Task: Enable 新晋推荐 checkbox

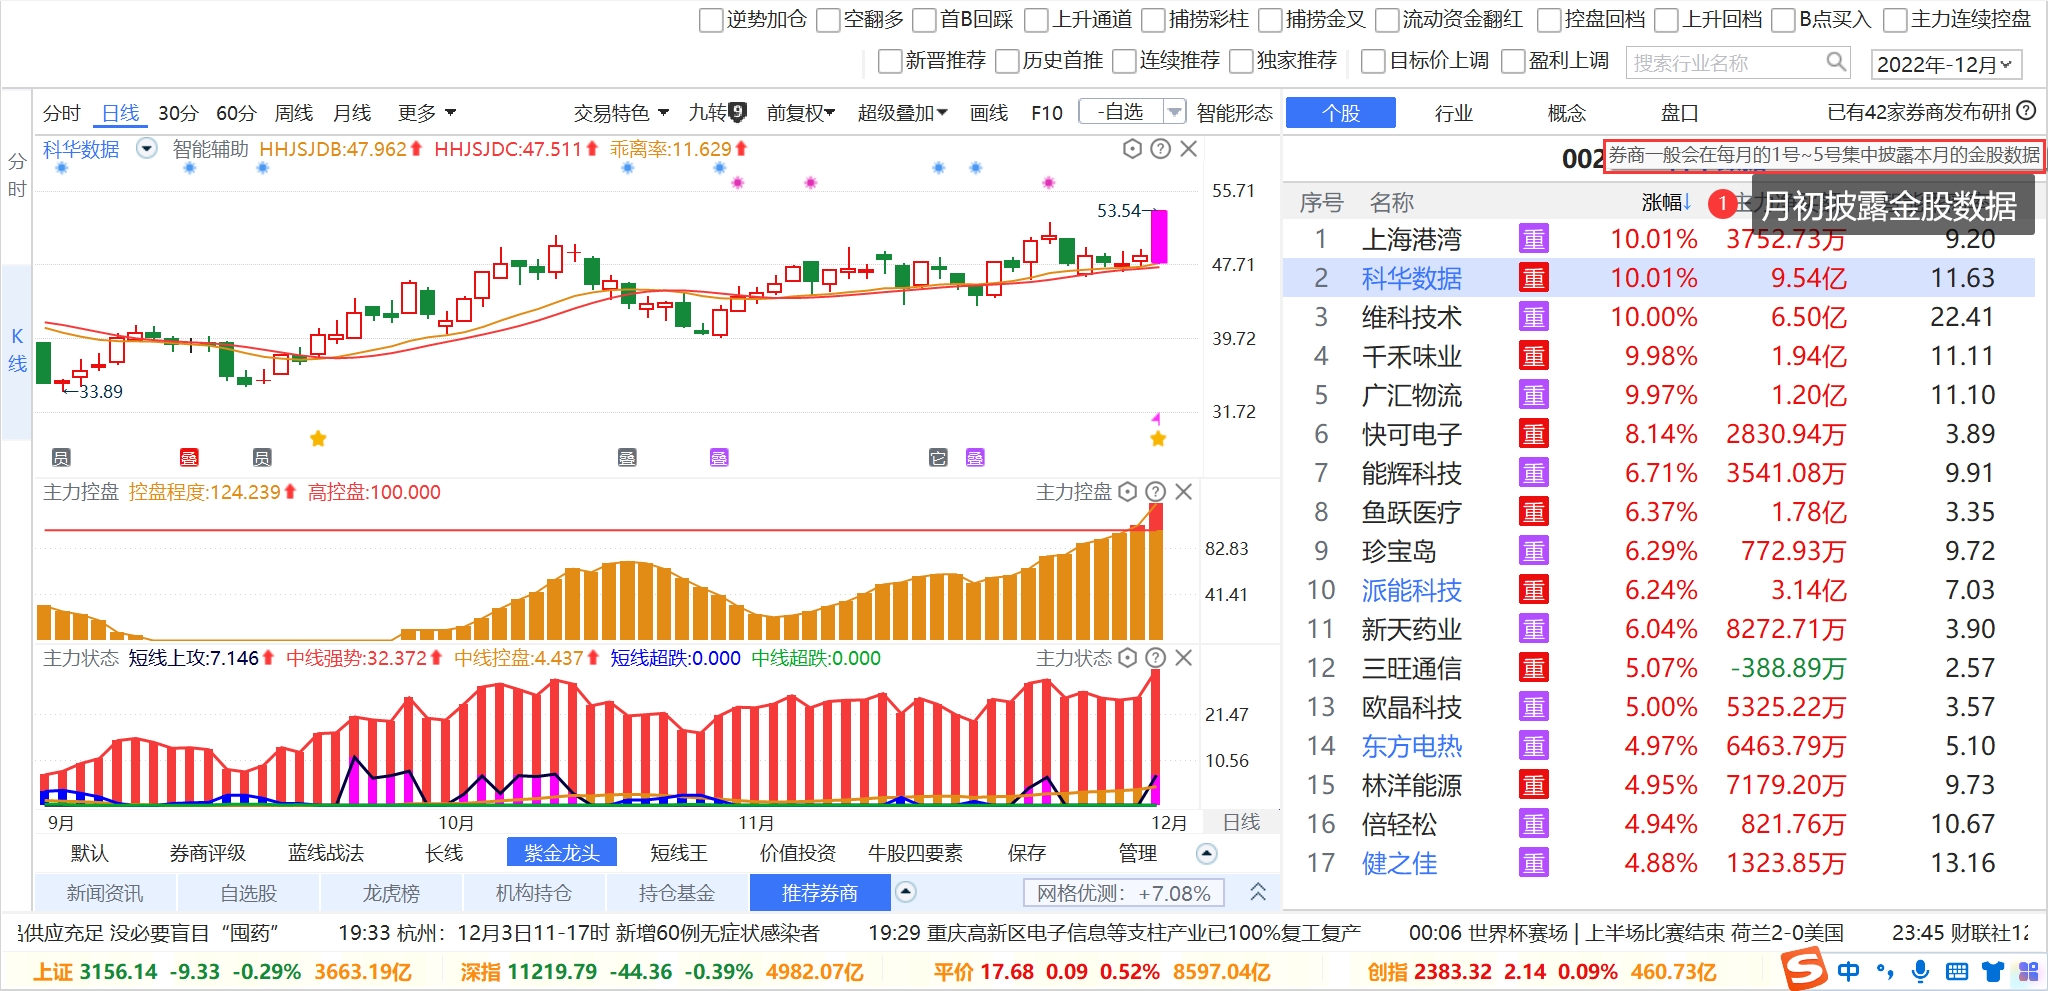Action: coord(890,61)
